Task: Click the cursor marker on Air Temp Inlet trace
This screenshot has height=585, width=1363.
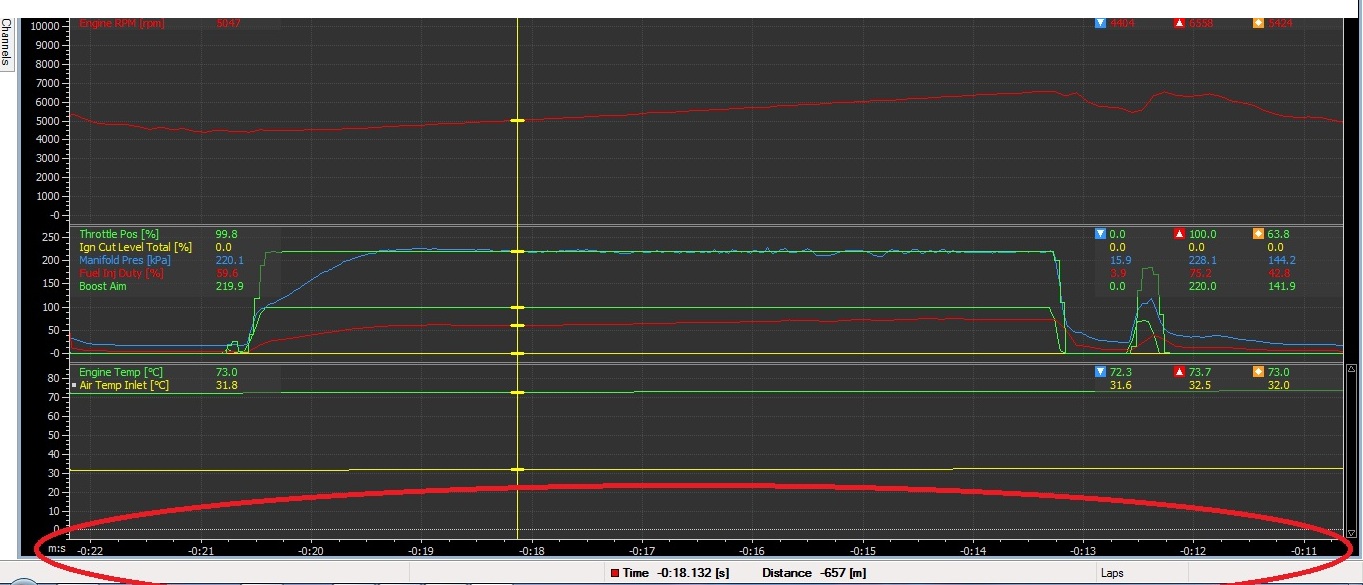Action: 517,469
